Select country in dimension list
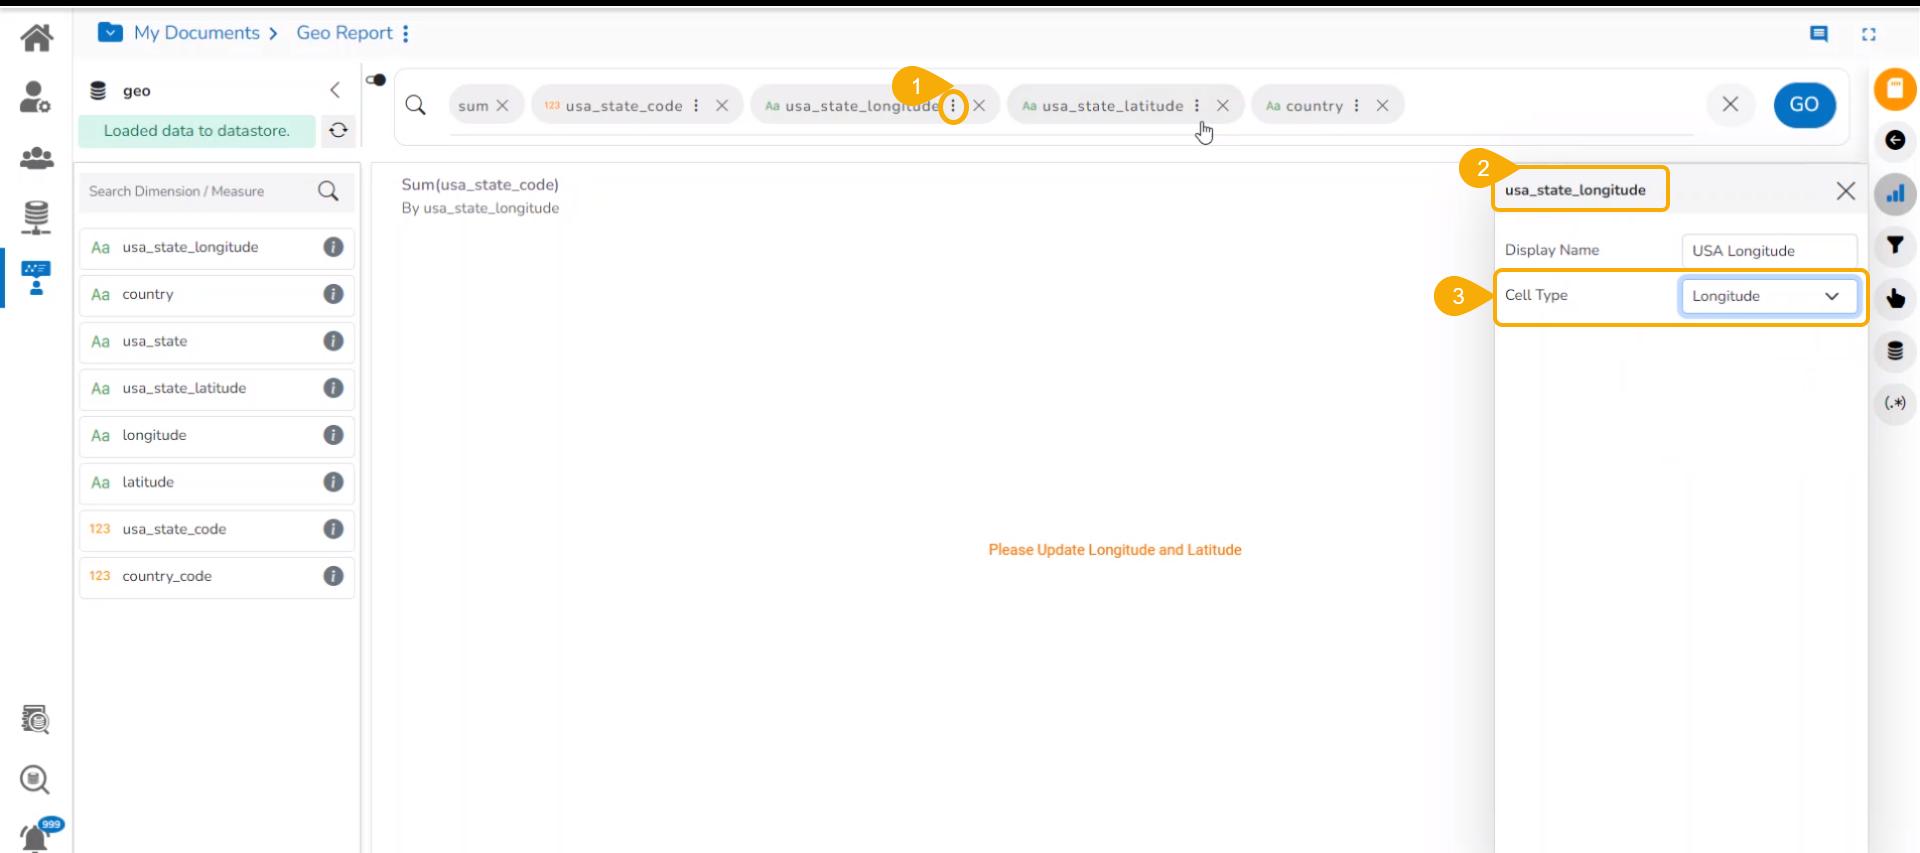 click(217, 294)
